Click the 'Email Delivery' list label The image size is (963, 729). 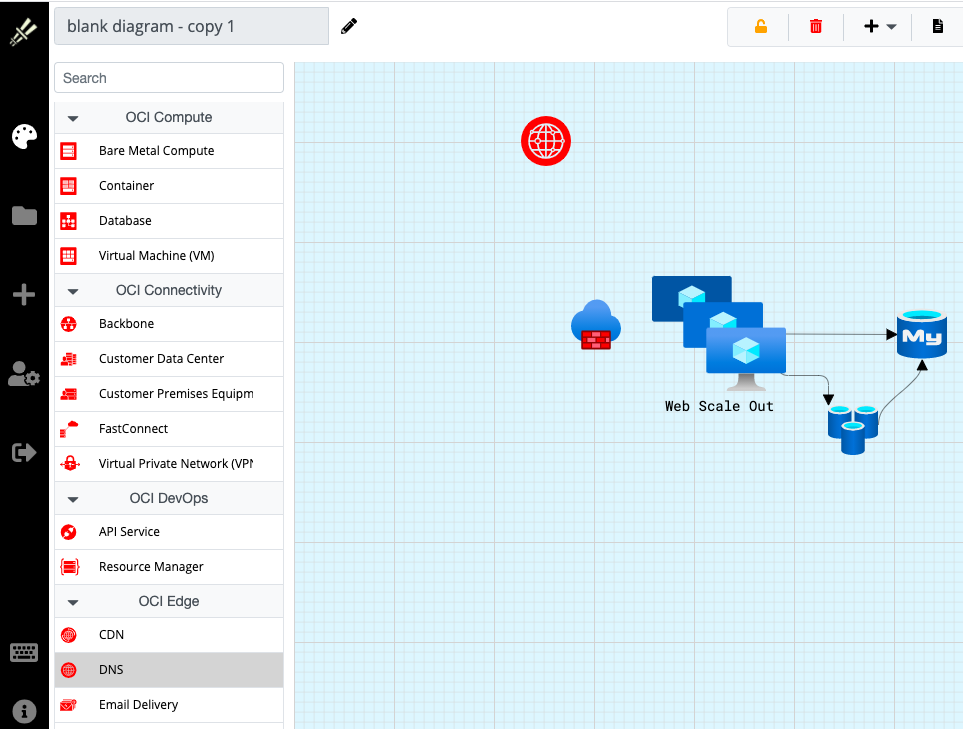(138, 705)
